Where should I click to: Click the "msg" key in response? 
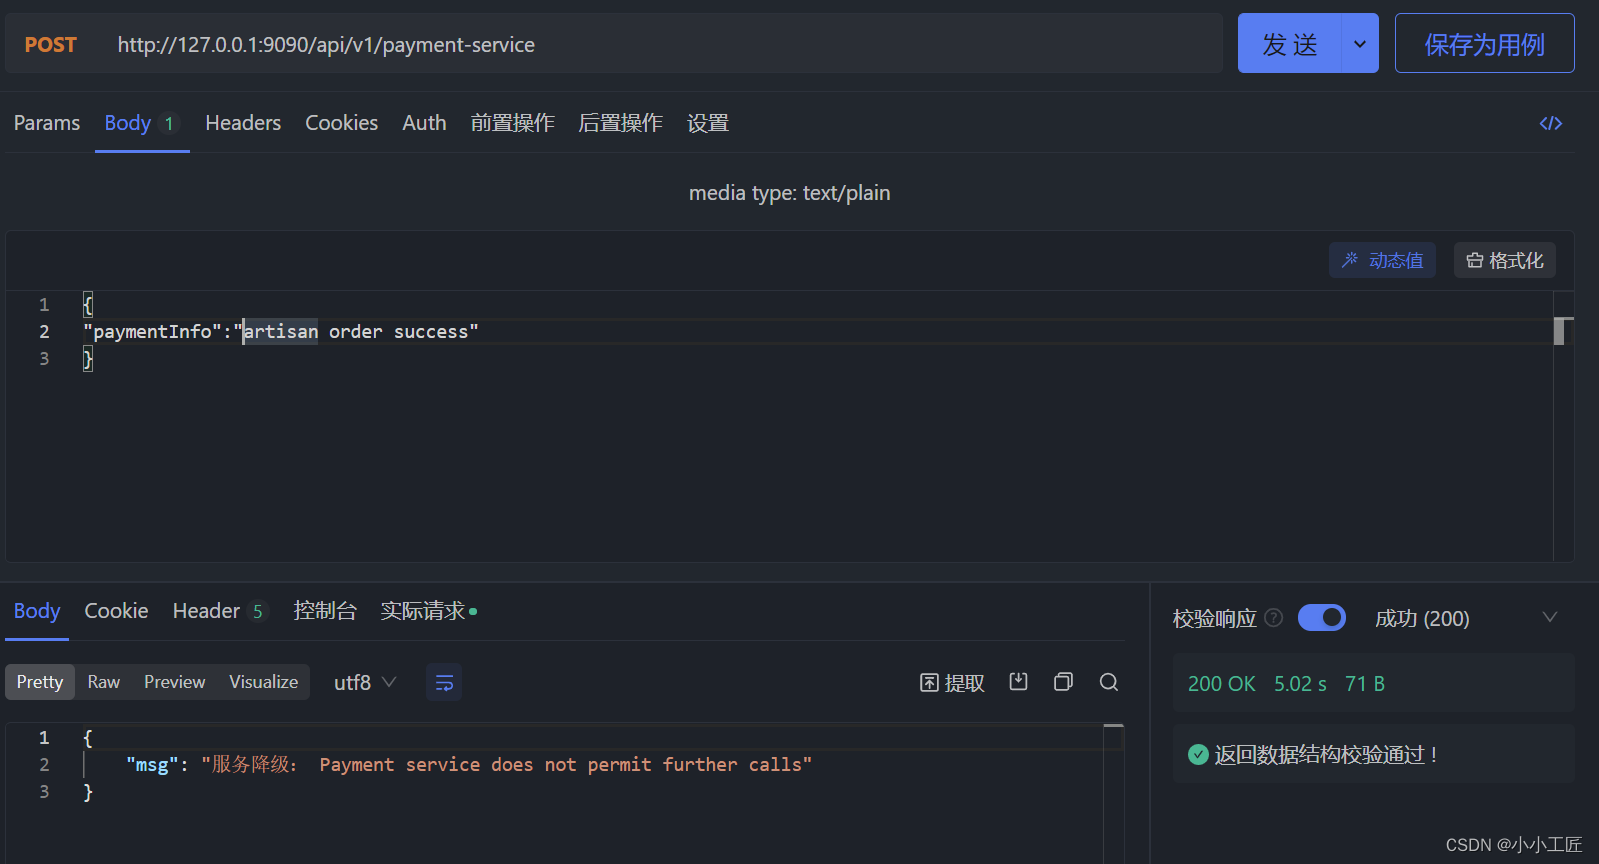click(153, 765)
